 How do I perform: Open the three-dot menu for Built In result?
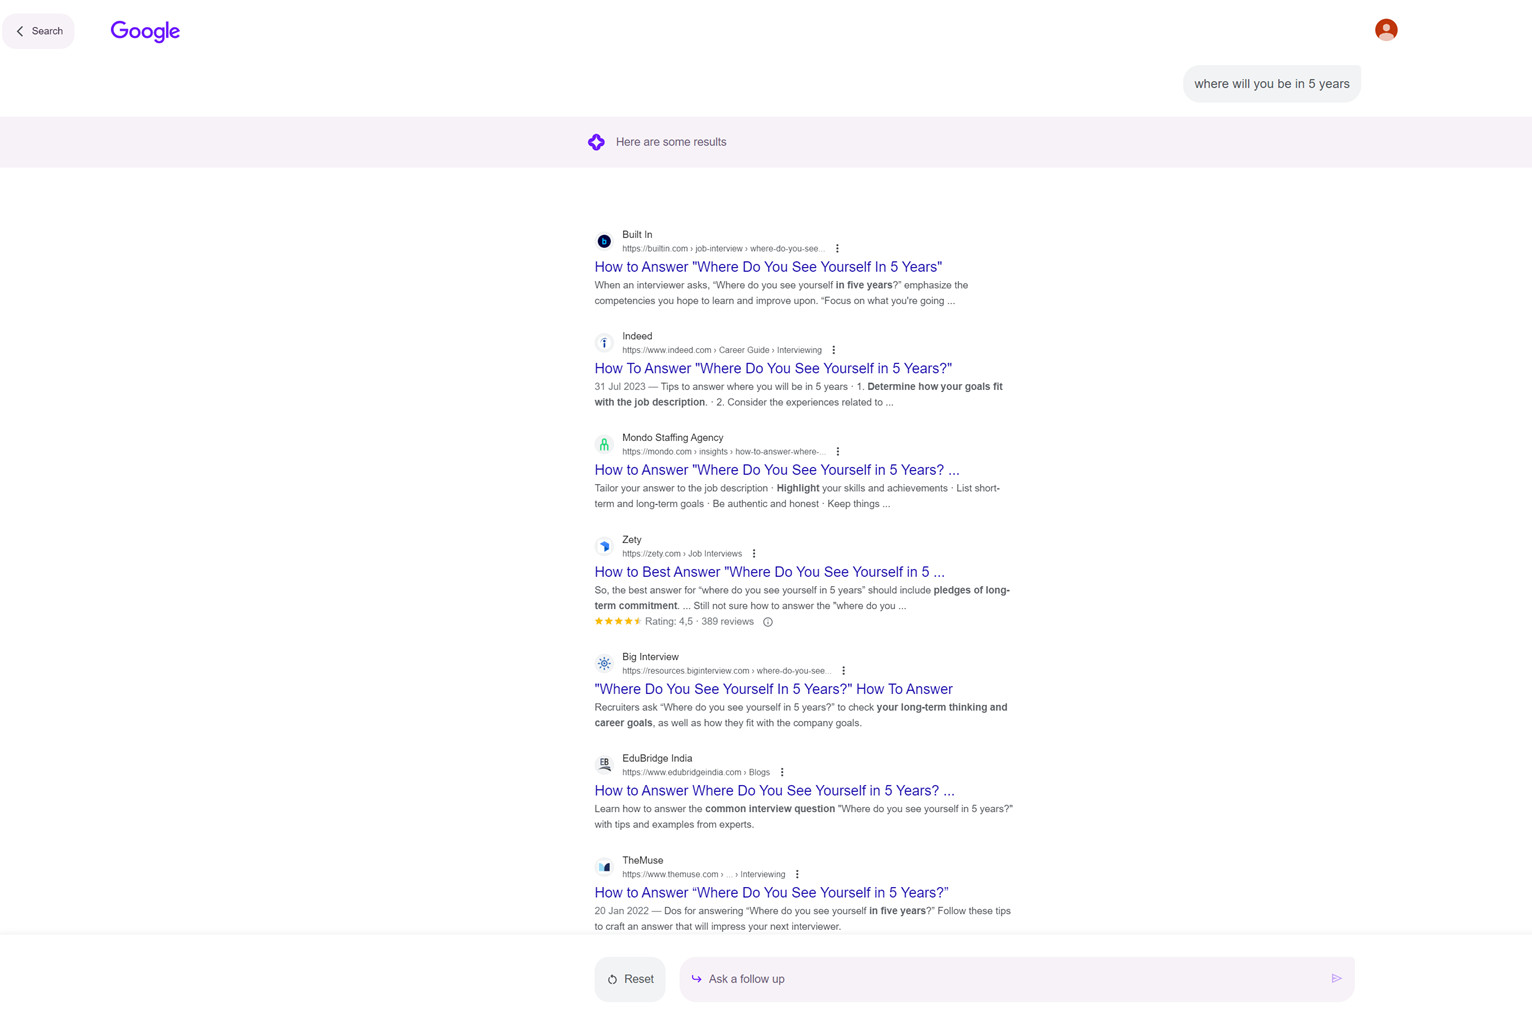tap(837, 247)
